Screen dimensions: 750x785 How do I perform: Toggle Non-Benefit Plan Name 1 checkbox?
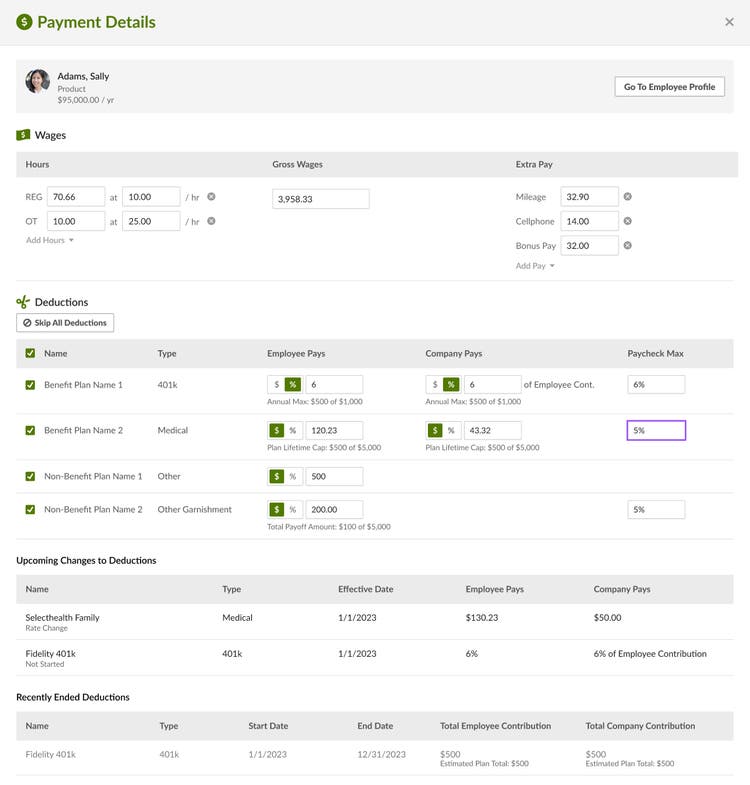[x=31, y=476]
